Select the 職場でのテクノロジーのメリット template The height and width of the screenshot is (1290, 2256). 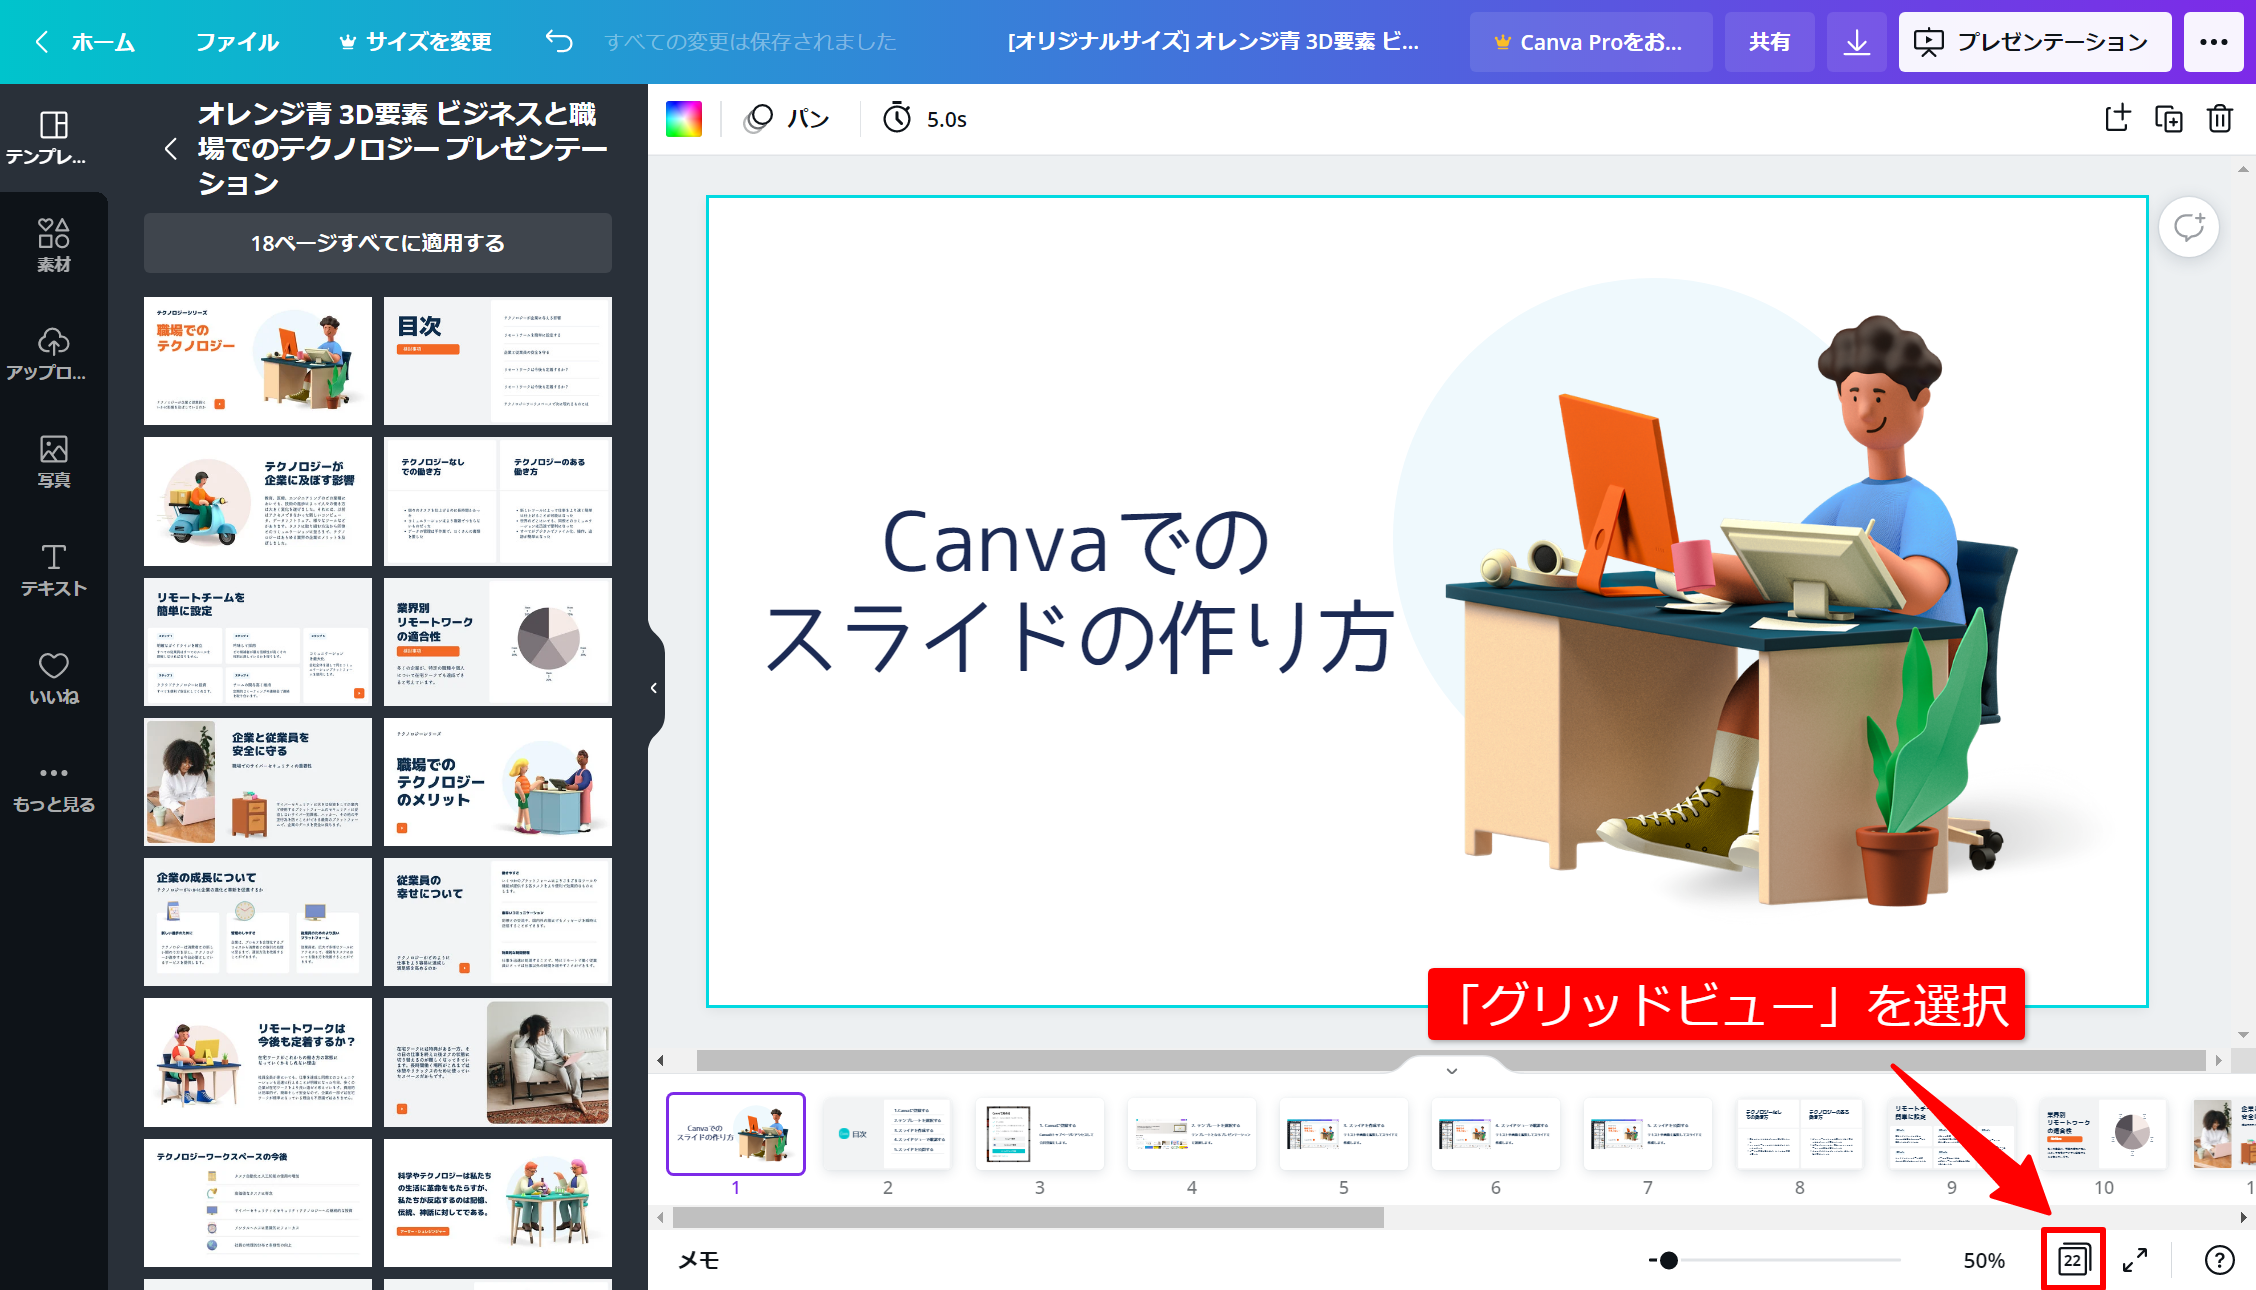pyautogui.click(x=498, y=782)
